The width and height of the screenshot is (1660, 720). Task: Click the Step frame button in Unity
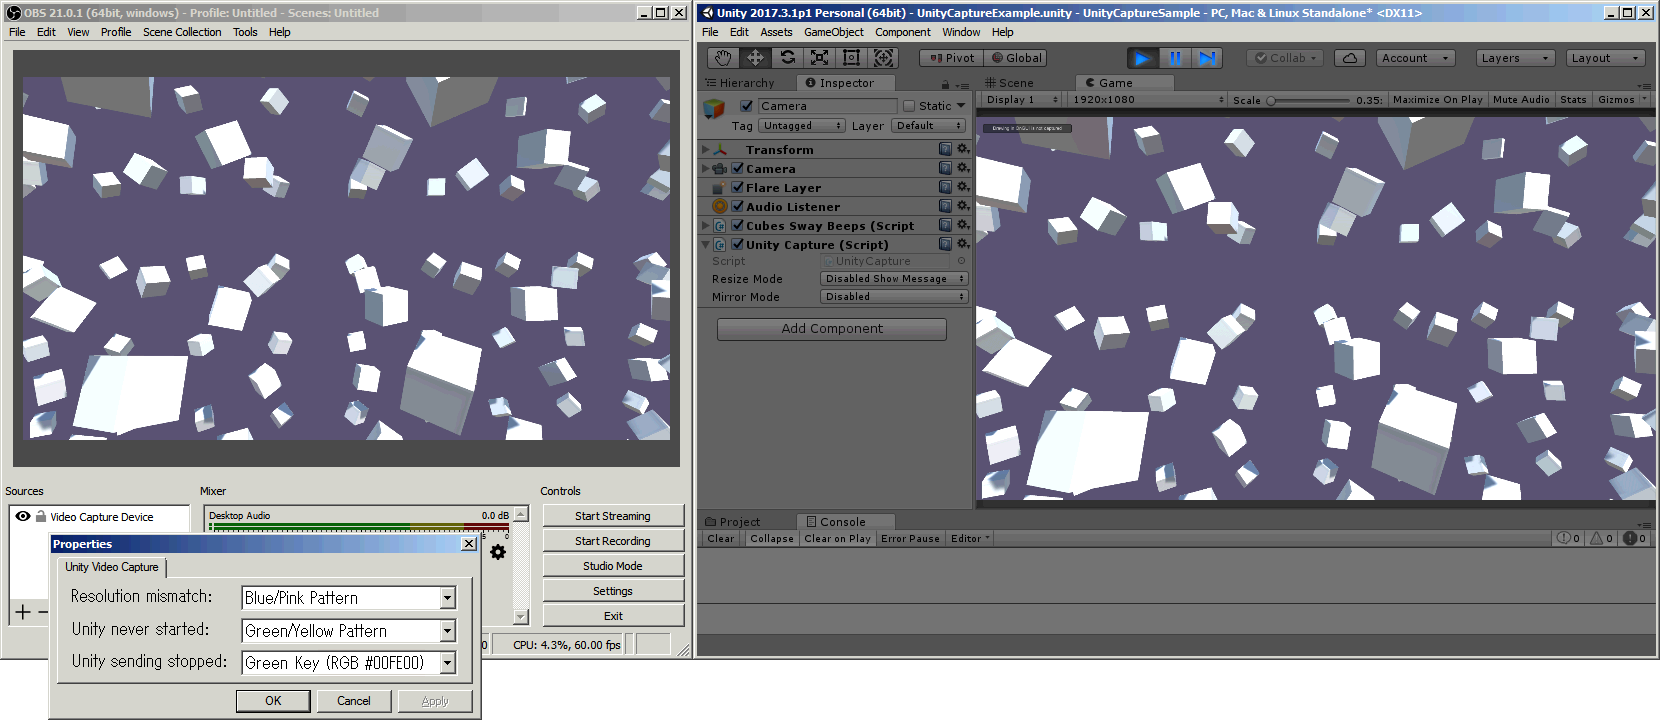pos(1207,58)
